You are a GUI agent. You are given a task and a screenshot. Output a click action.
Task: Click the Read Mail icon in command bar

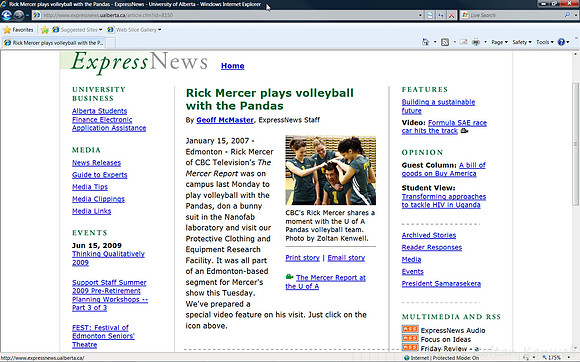[463, 42]
